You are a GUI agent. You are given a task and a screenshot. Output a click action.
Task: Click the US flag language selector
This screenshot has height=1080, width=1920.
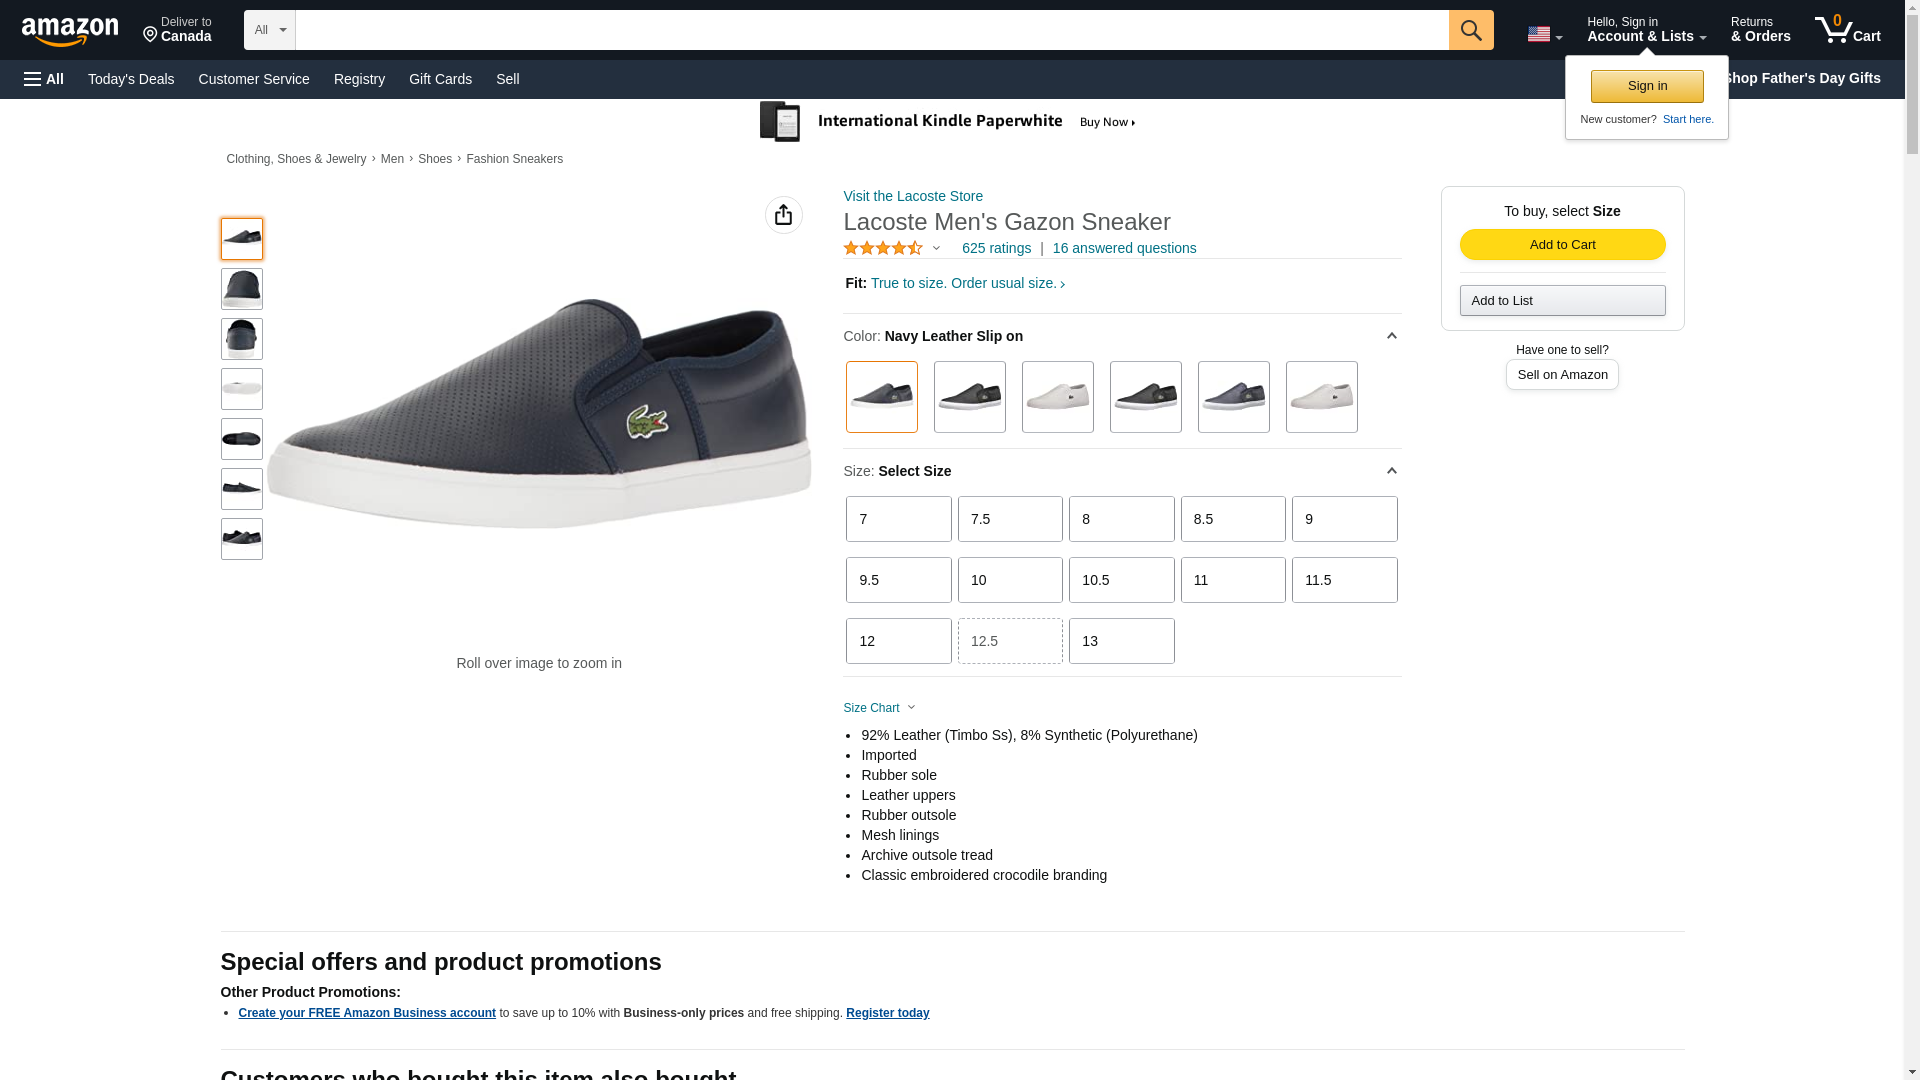pos(1543,34)
